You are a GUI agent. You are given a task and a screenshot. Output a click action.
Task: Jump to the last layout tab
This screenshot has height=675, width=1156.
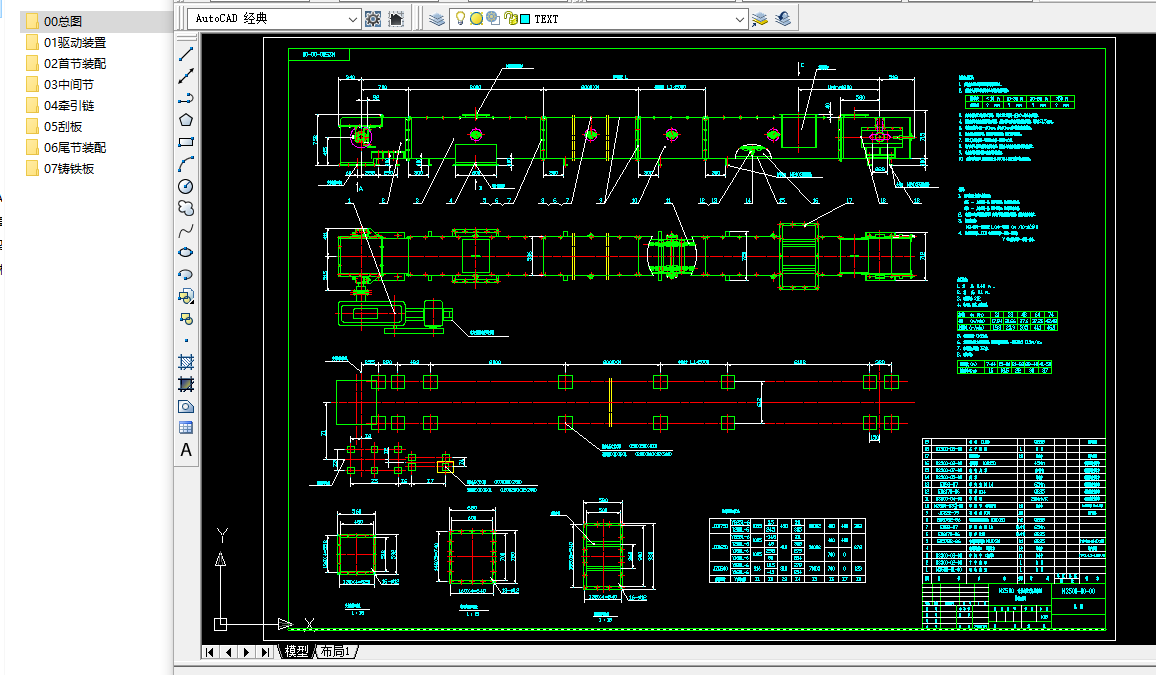click(265, 652)
